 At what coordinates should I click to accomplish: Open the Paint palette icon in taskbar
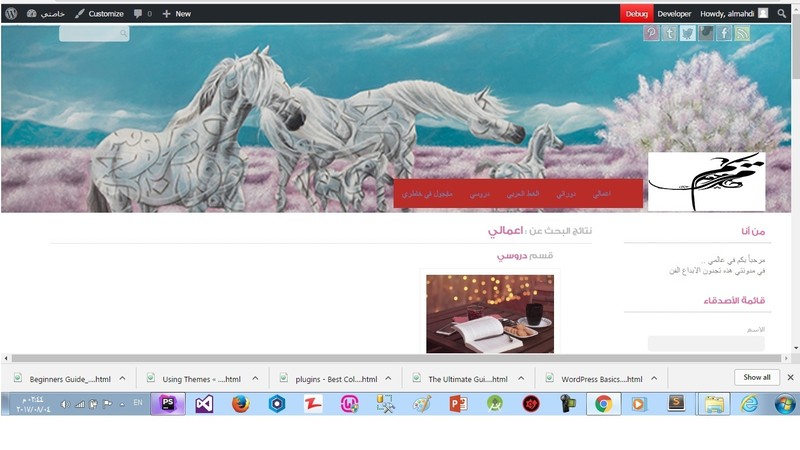(x=422, y=404)
